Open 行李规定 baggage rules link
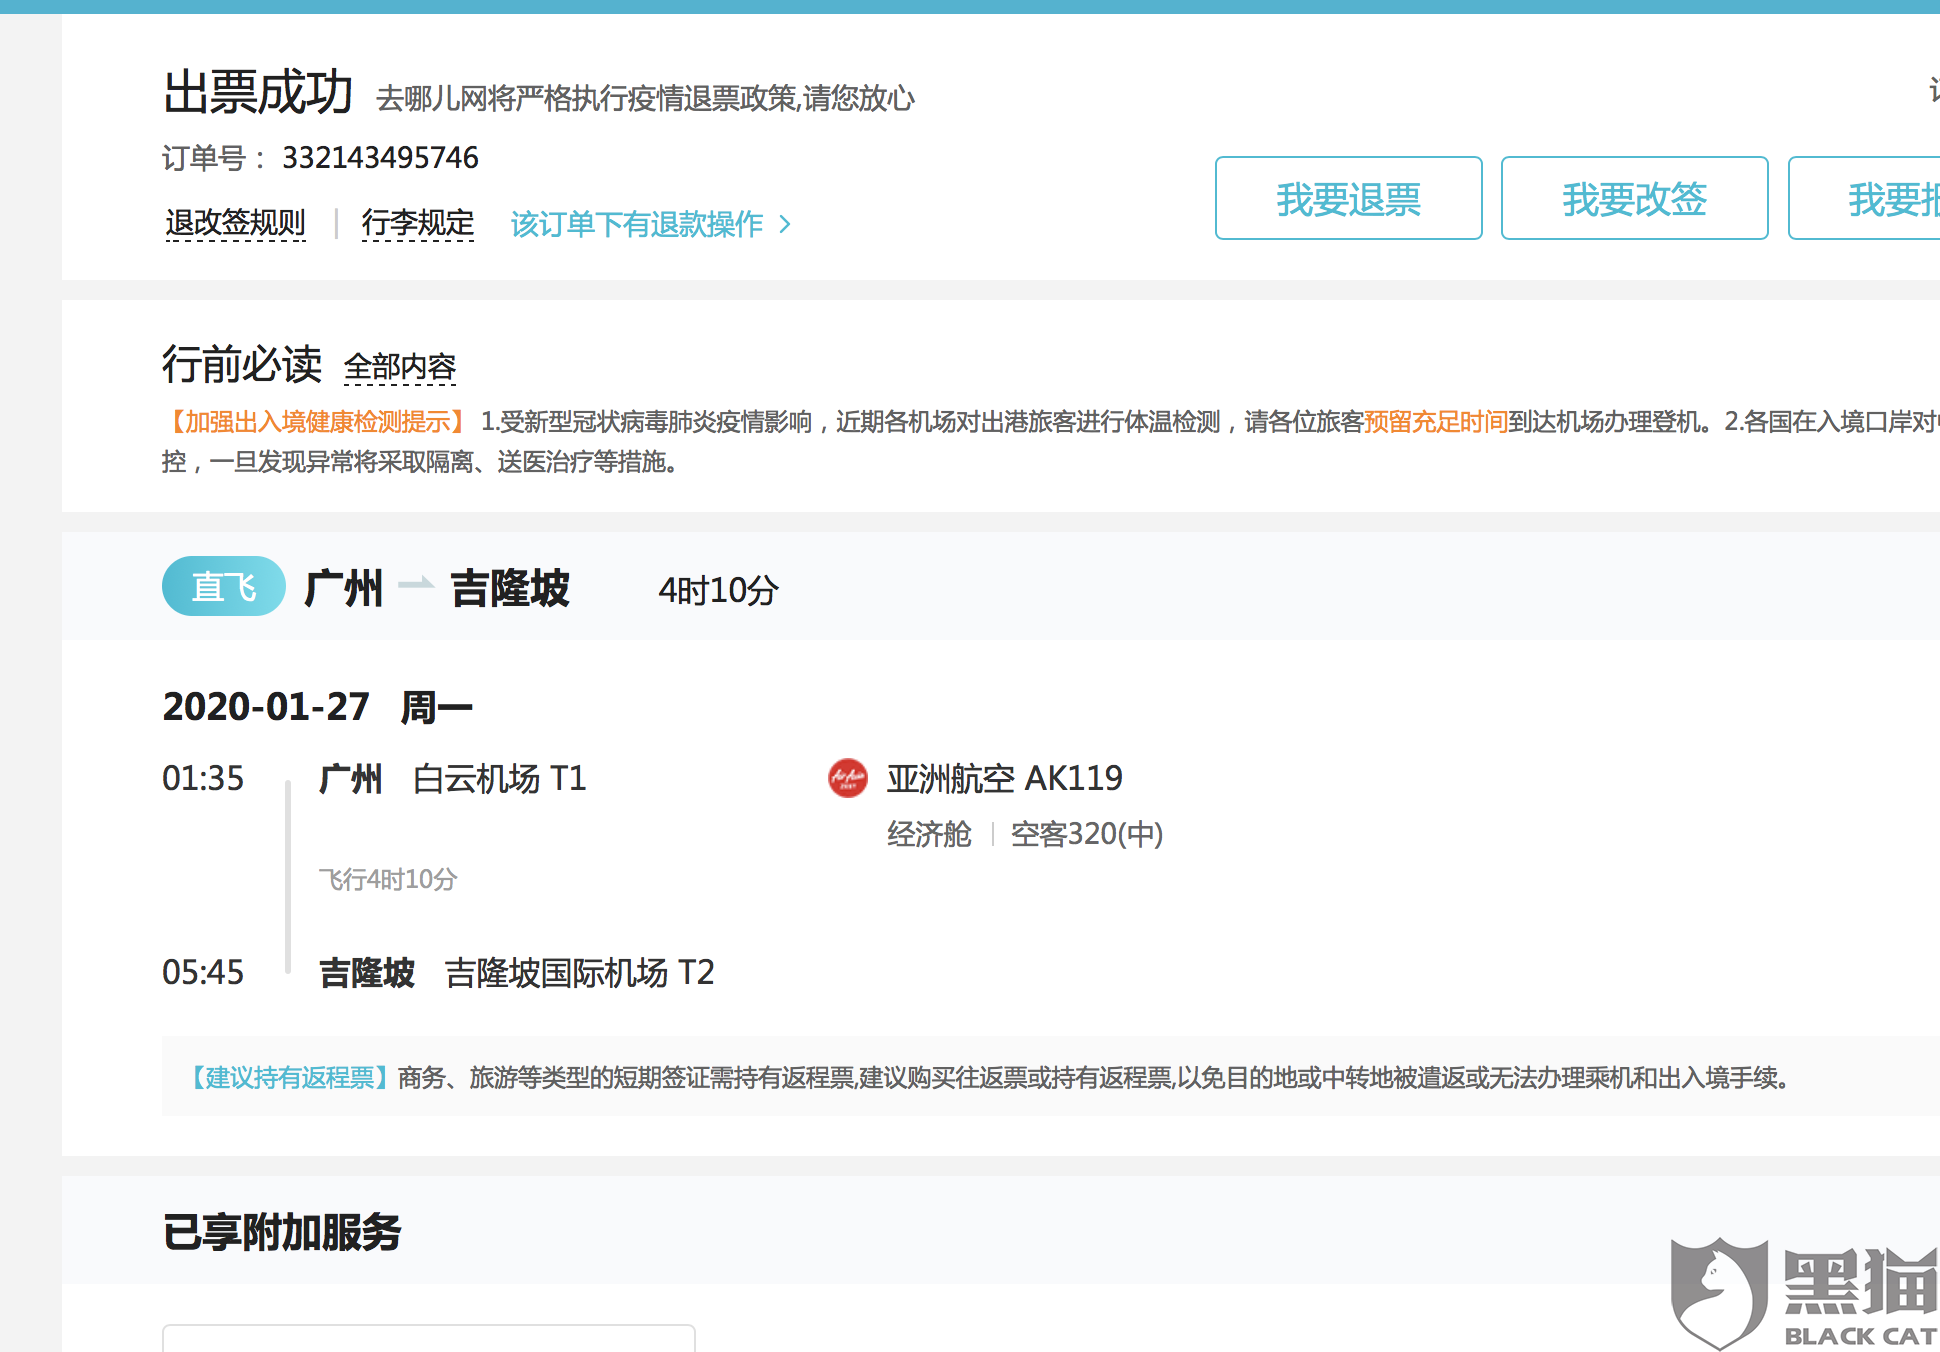The image size is (1940, 1352). click(x=417, y=223)
